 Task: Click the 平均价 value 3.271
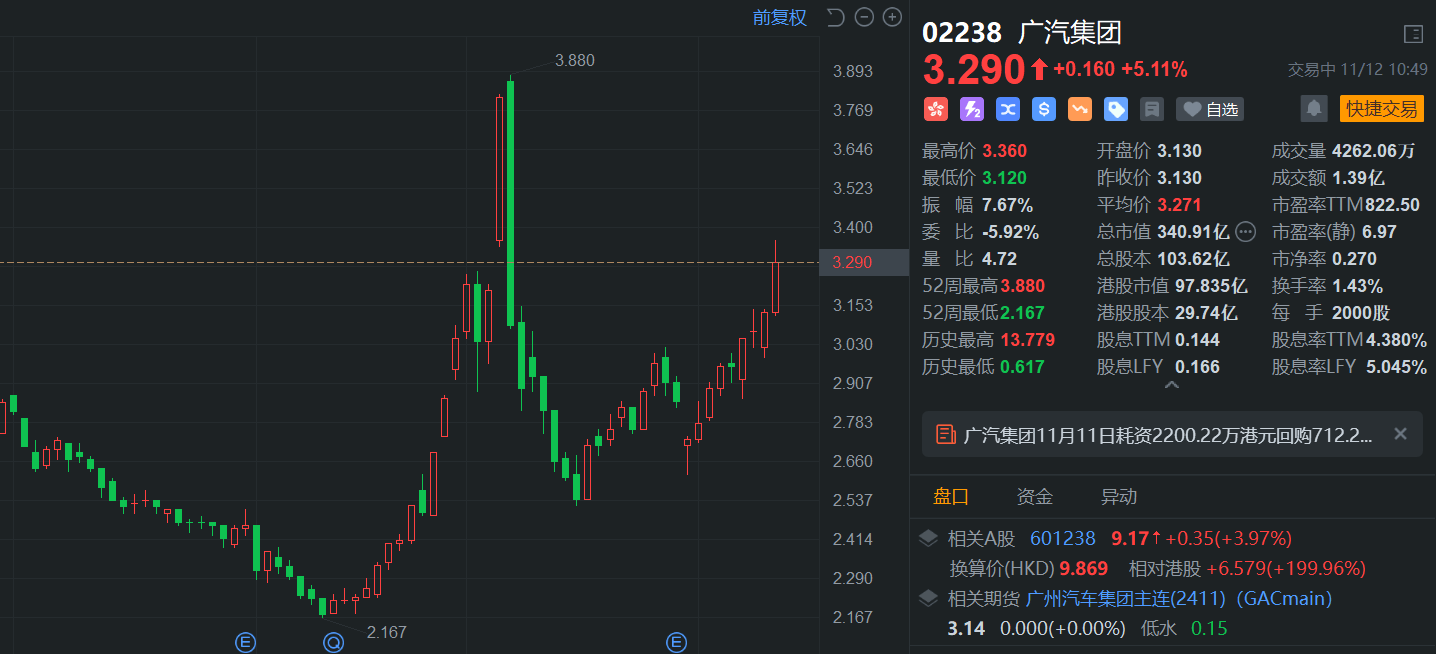point(1180,205)
